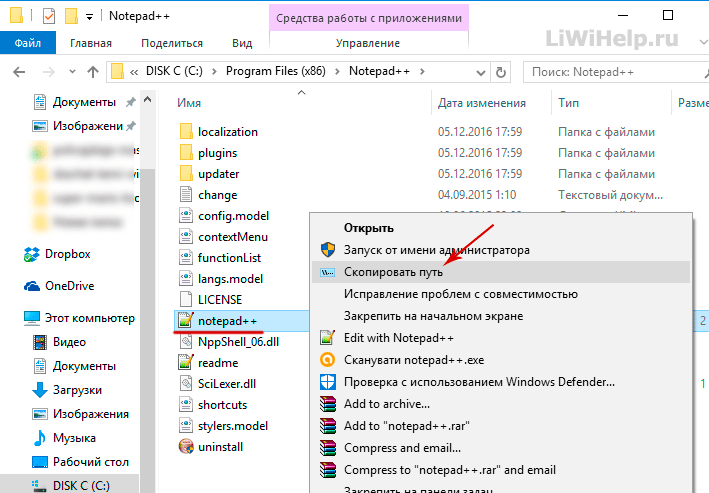Sort by the Имя column header

pyautogui.click(x=189, y=103)
